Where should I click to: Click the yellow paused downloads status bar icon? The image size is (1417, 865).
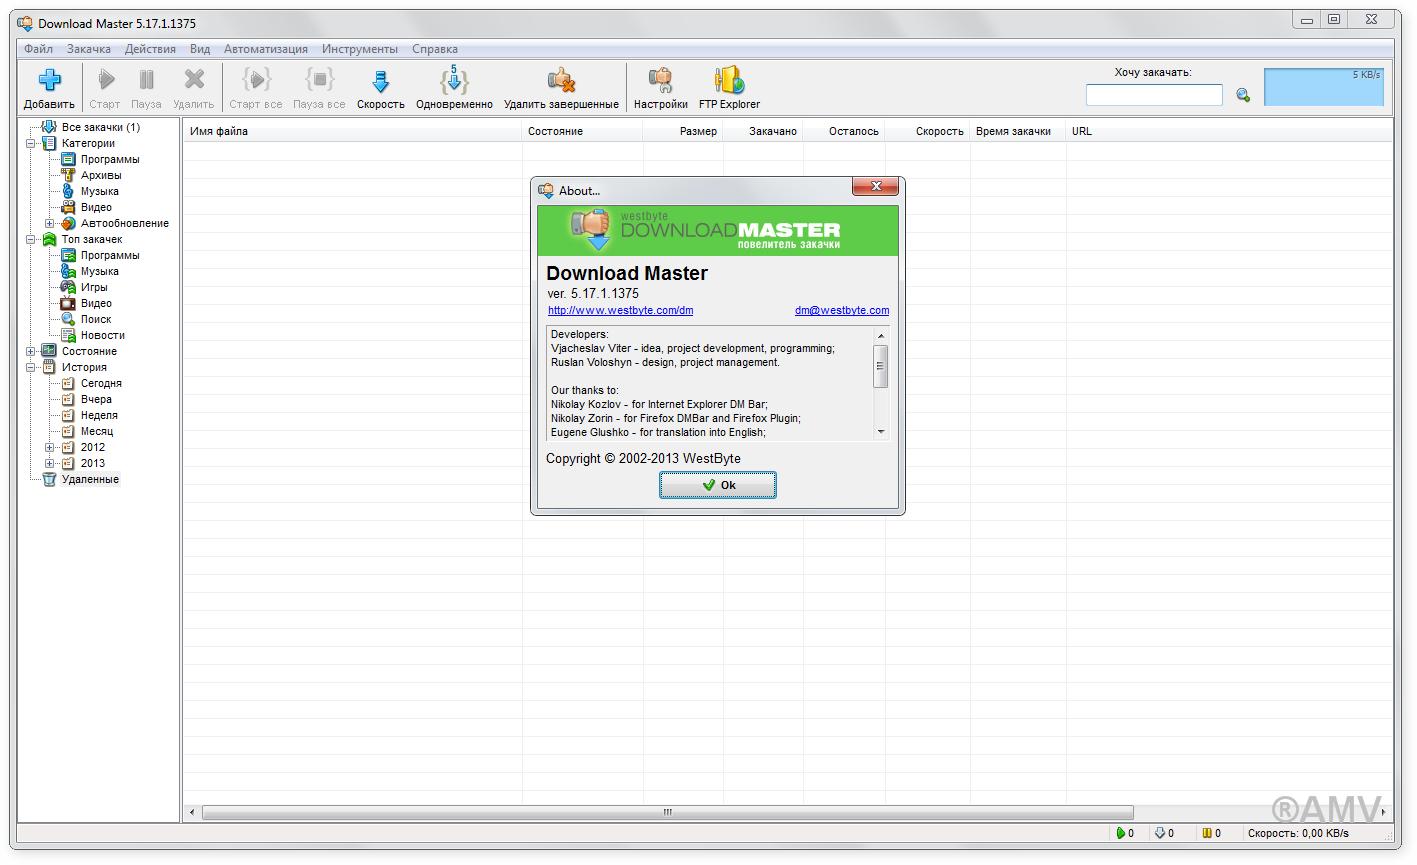click(x=1206, y=833)
